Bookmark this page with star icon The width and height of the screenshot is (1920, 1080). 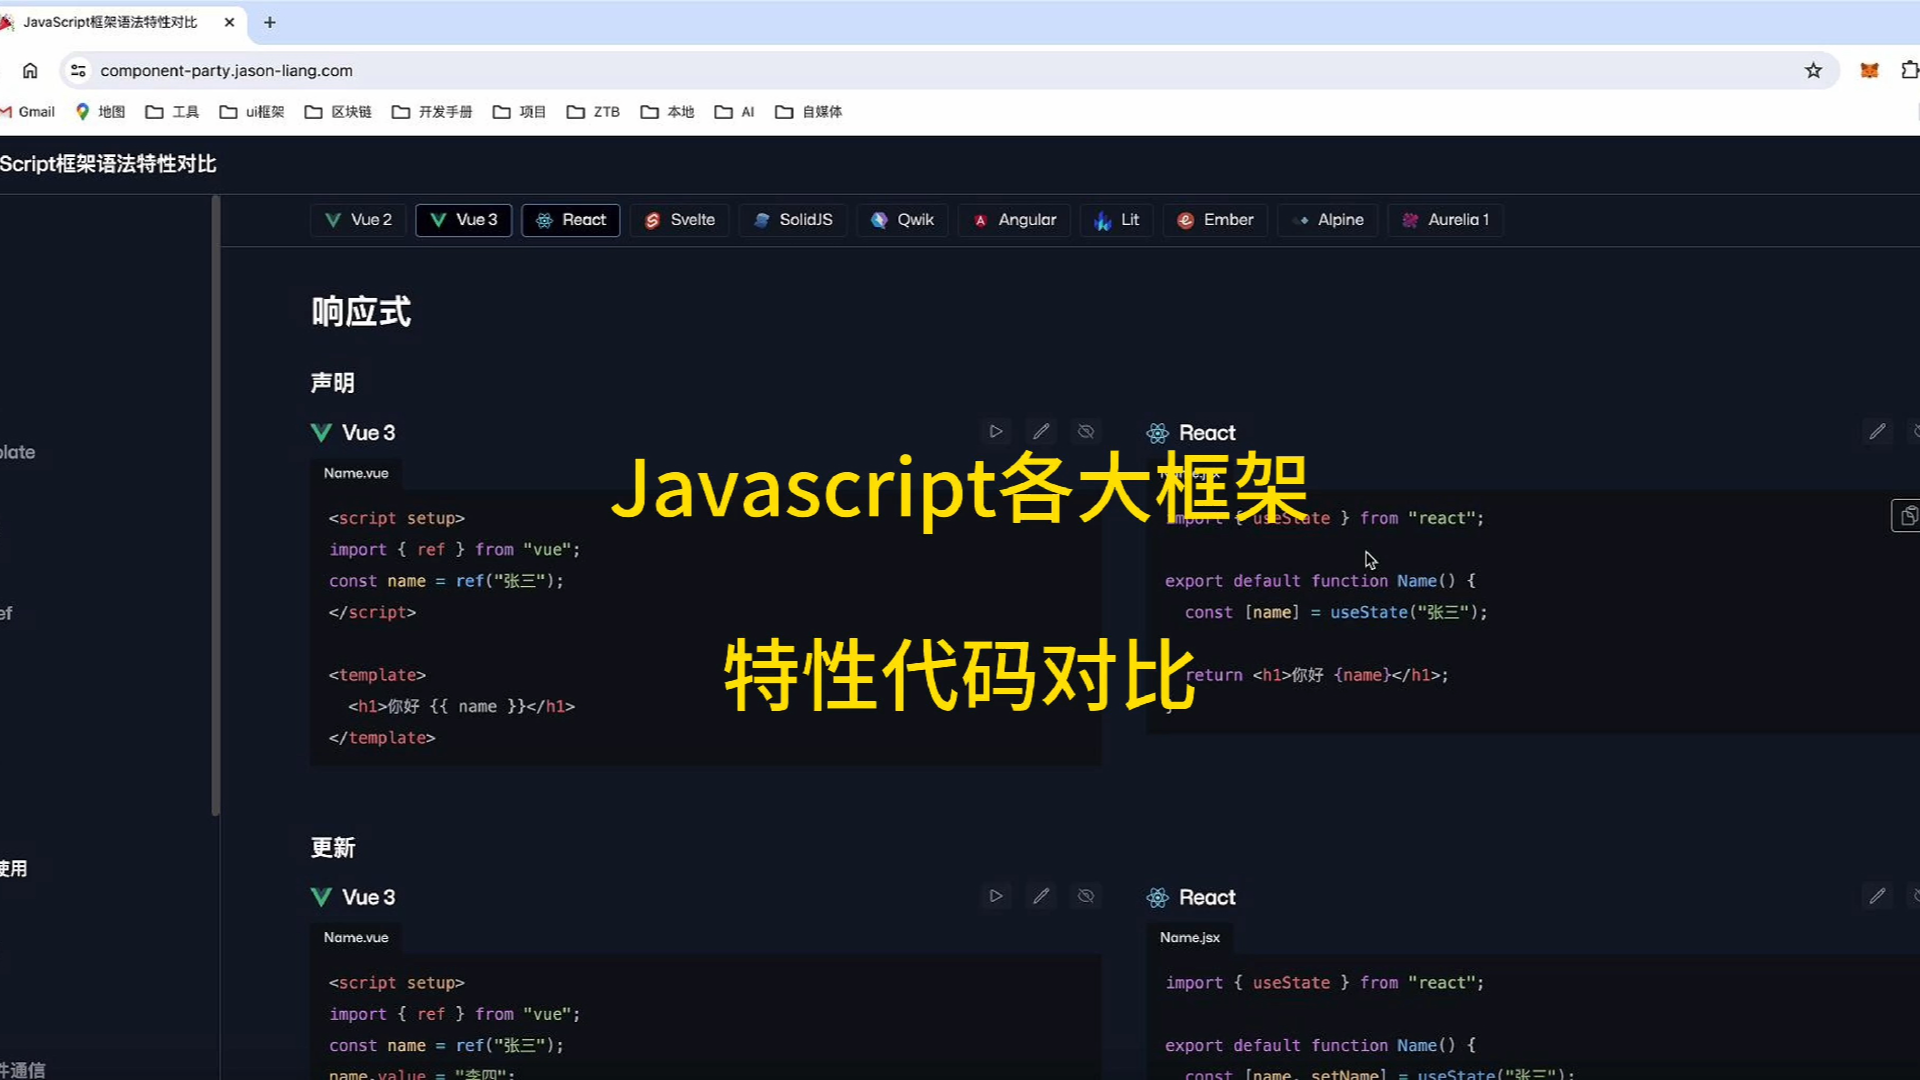pyautogui.click(x=1813, y=71)
